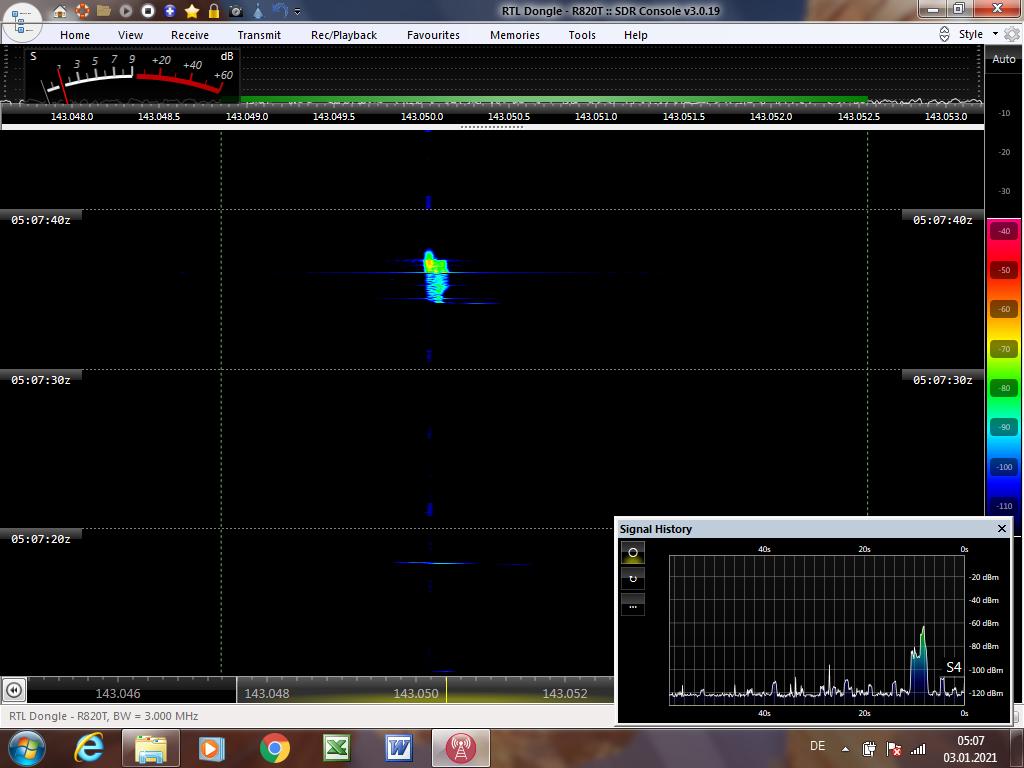1024x768 pixels.
Task: Click the house icon in quick access toolbar
Action: tap(59, 11)
